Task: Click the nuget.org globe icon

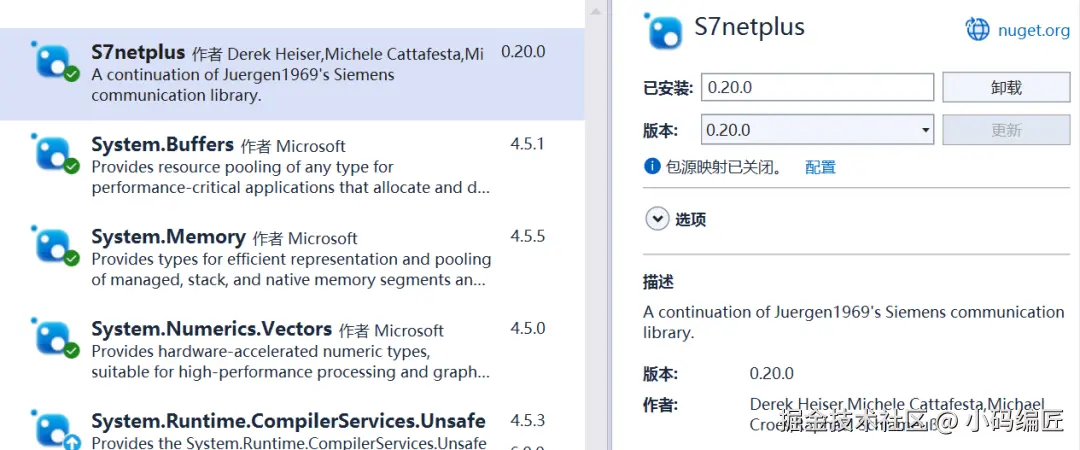Action: (x=977, y=29)
